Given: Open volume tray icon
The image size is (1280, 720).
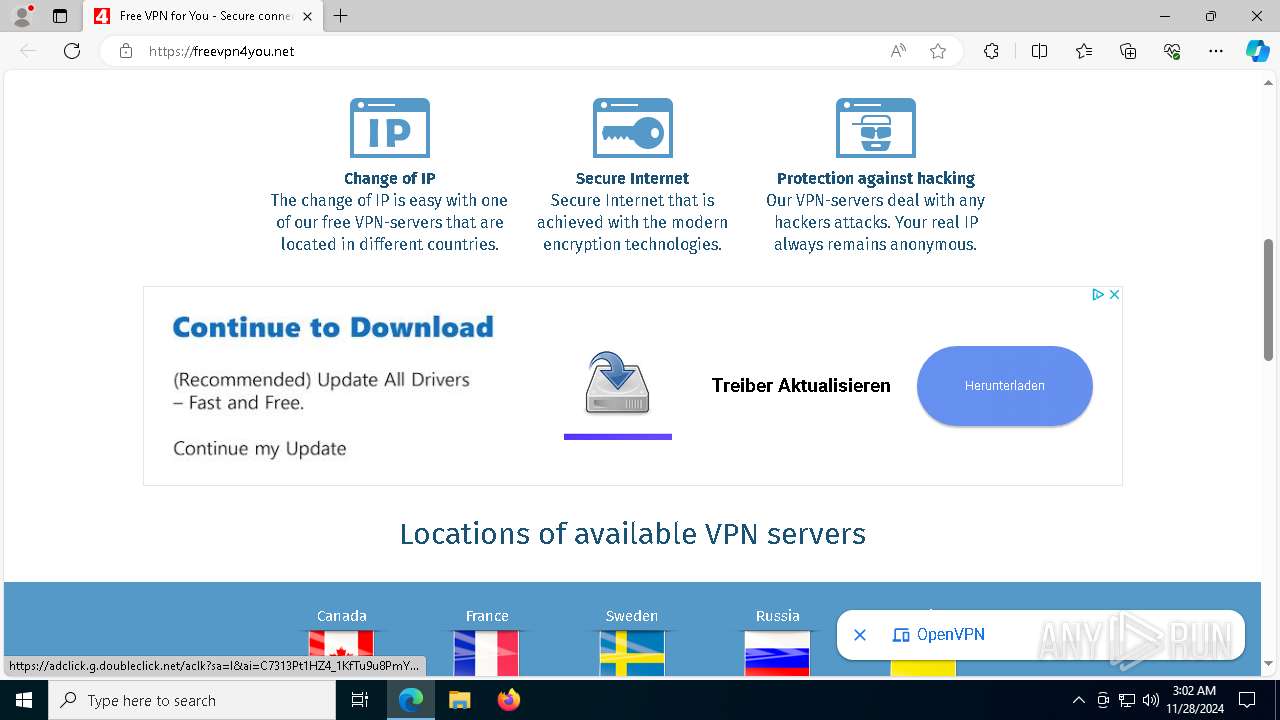Looking at the screenshot, I should point(1150,700).
